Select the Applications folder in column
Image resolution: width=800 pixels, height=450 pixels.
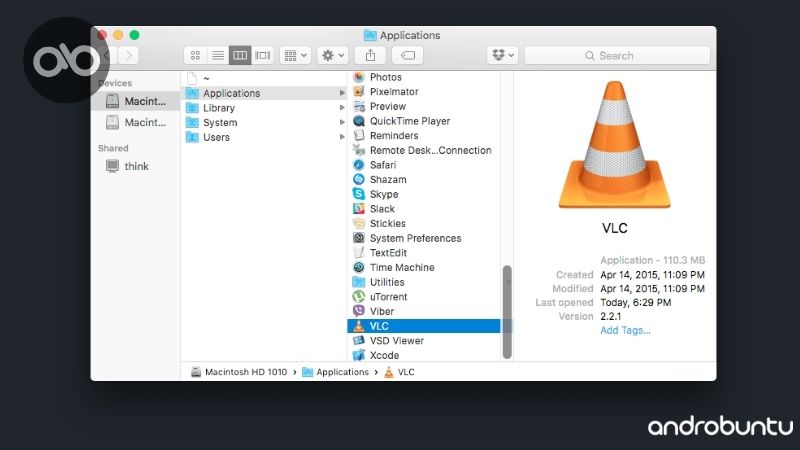point(265,93)
